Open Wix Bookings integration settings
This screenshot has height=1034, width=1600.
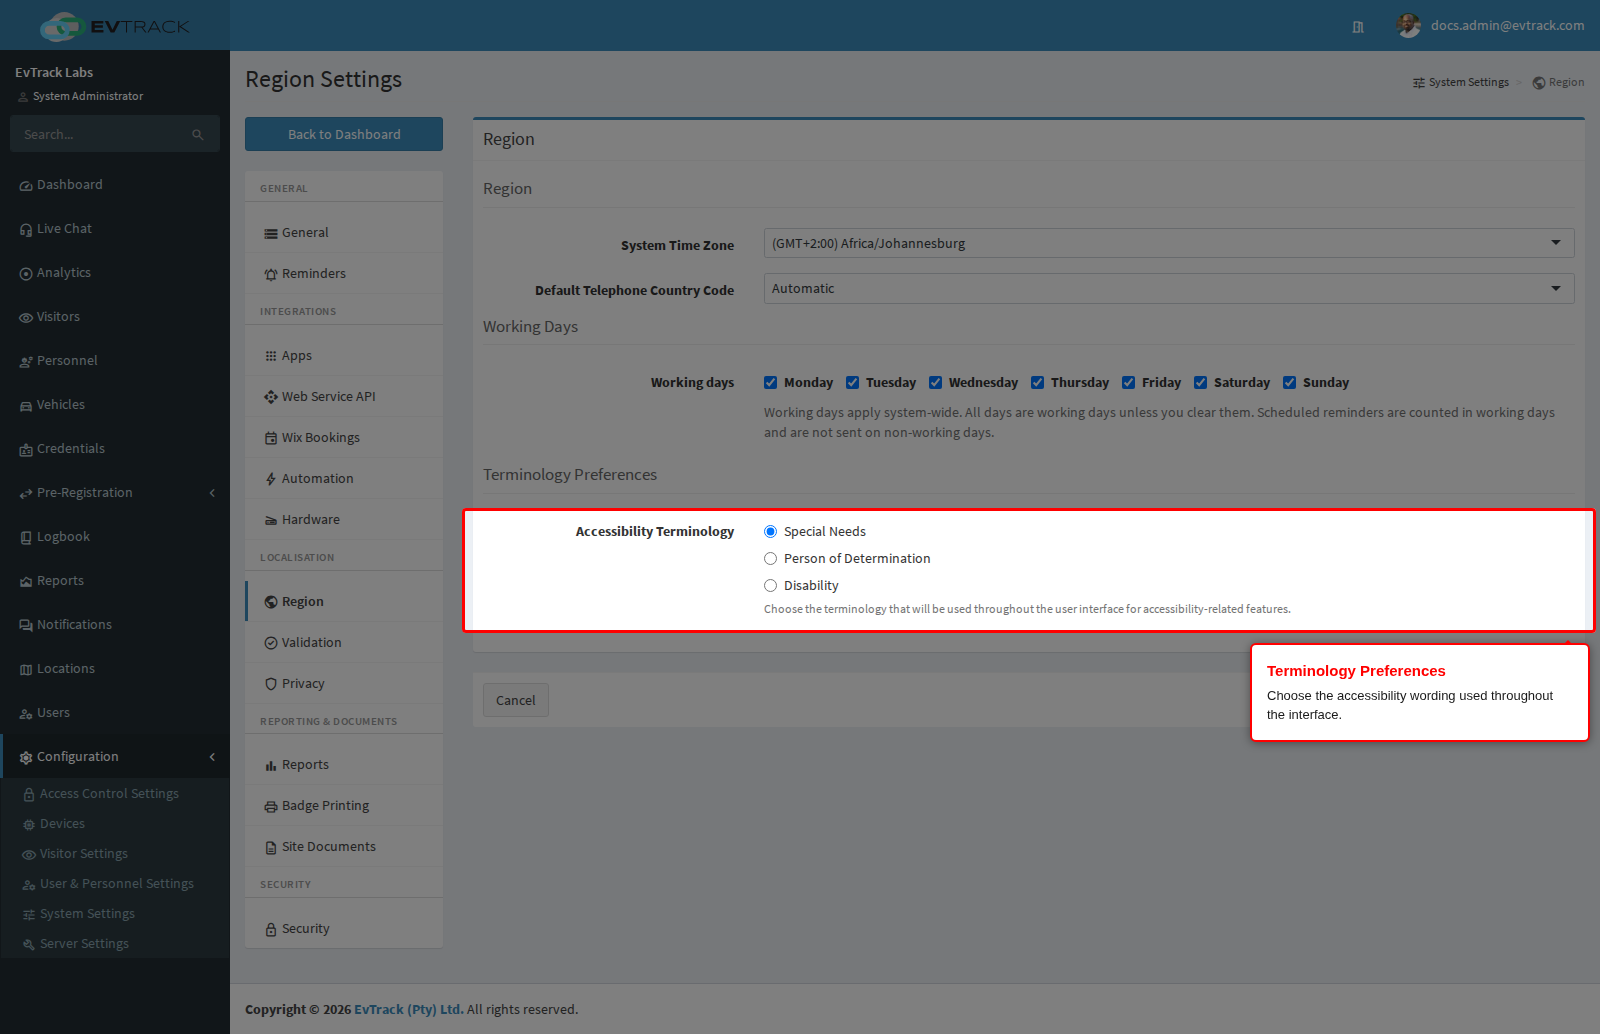(x=344, y=437)
